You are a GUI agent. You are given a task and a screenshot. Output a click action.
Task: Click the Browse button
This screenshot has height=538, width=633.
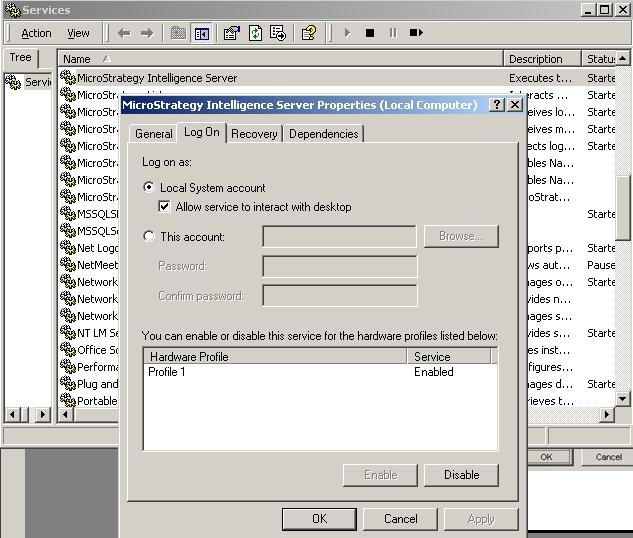click(461, 236)
